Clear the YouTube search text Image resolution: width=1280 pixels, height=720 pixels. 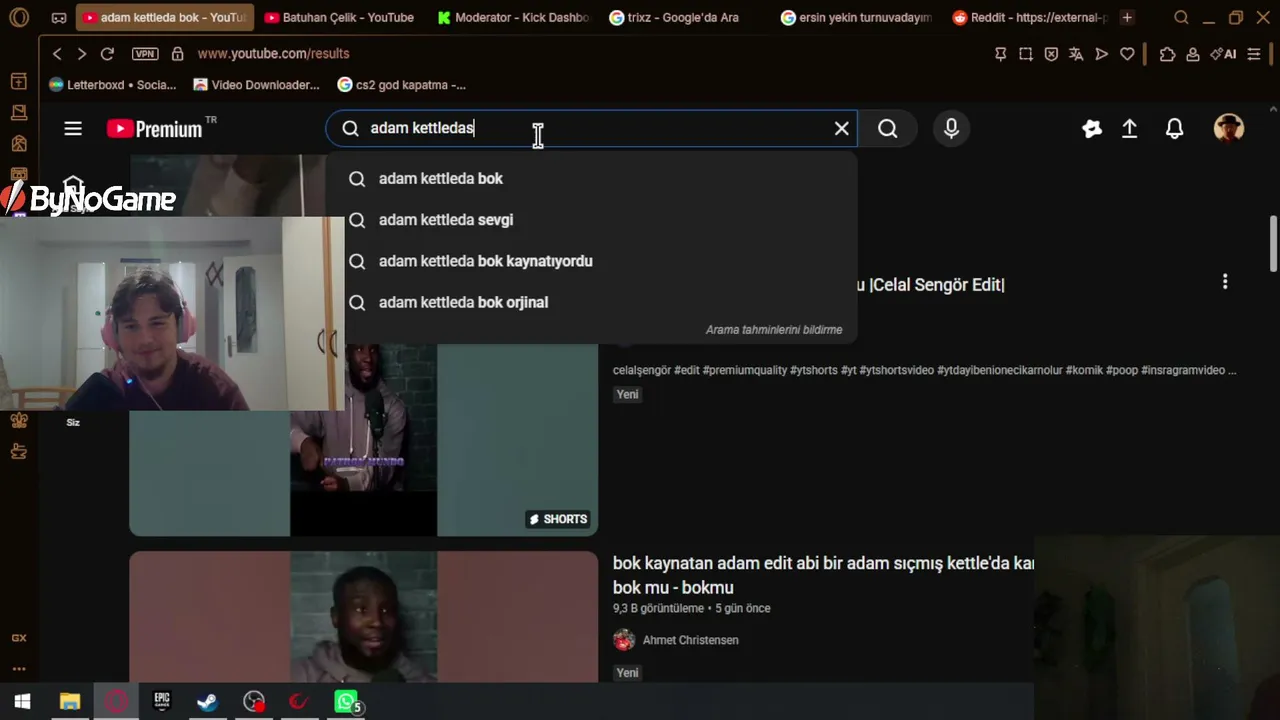click(842, 128)
